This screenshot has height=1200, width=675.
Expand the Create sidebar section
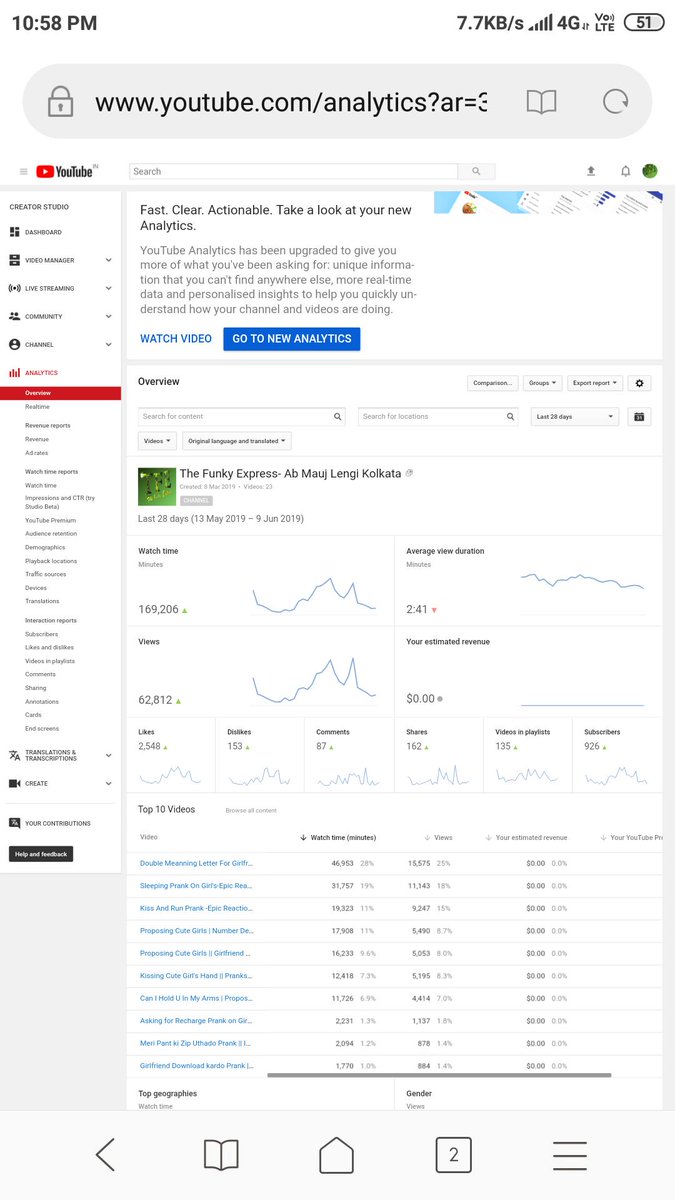click(108, 783)
